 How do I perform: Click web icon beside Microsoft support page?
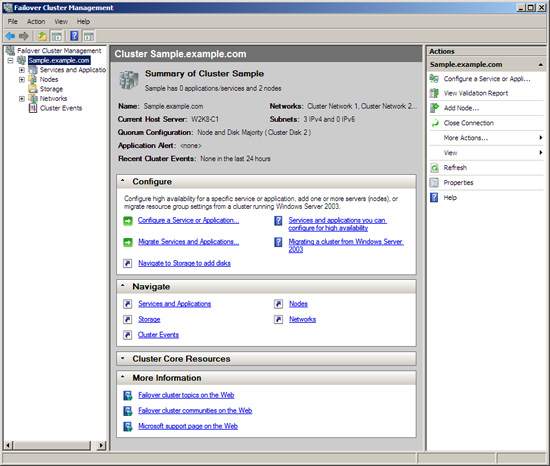pos(128,426)
